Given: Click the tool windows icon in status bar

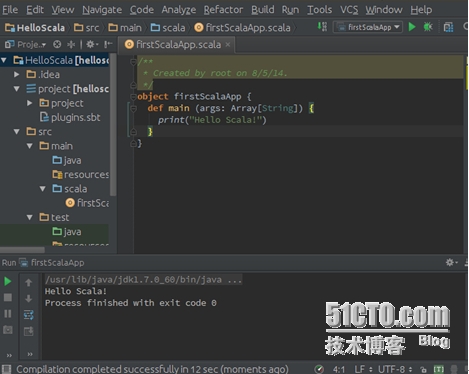Looking at the screenshot, I should point(7,369).
